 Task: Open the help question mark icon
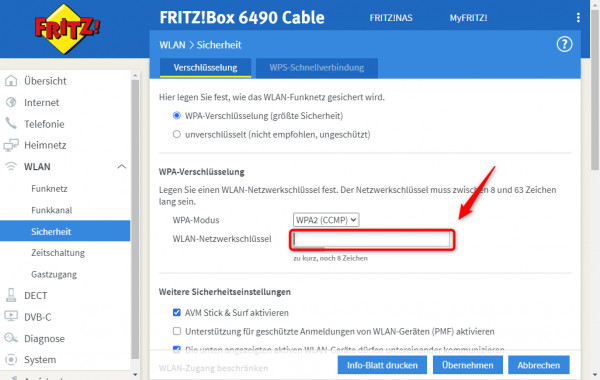click(564, 44)
